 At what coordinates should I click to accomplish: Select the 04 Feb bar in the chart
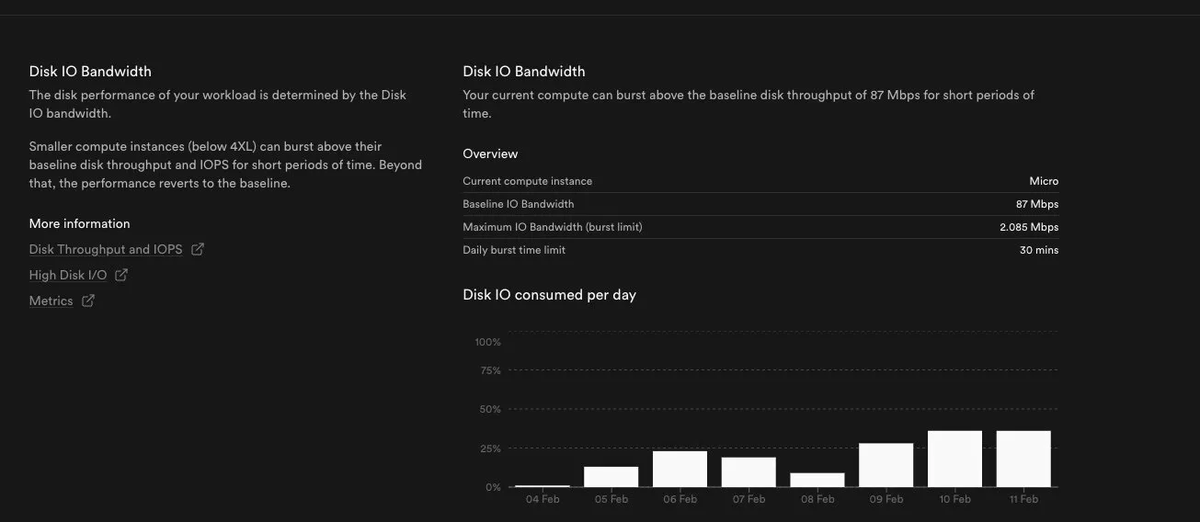tap(542, 486)
